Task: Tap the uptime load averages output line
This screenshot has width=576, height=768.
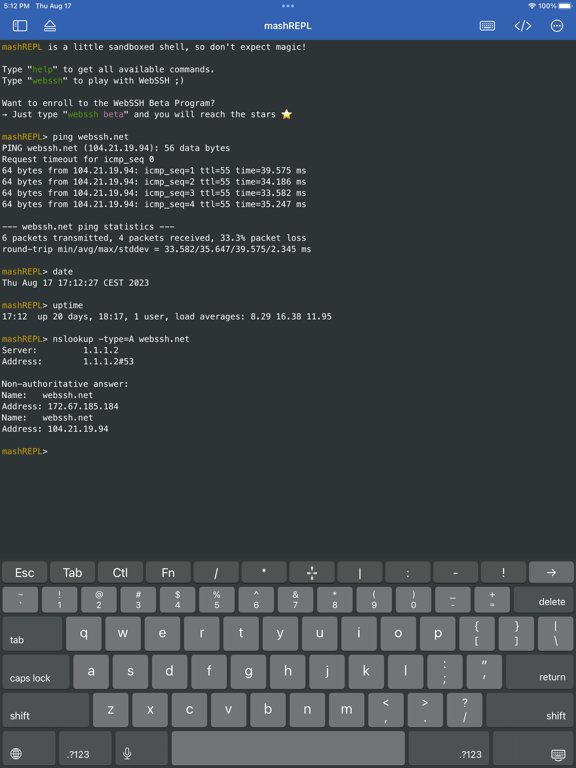Action: click(x=167, y=316)
